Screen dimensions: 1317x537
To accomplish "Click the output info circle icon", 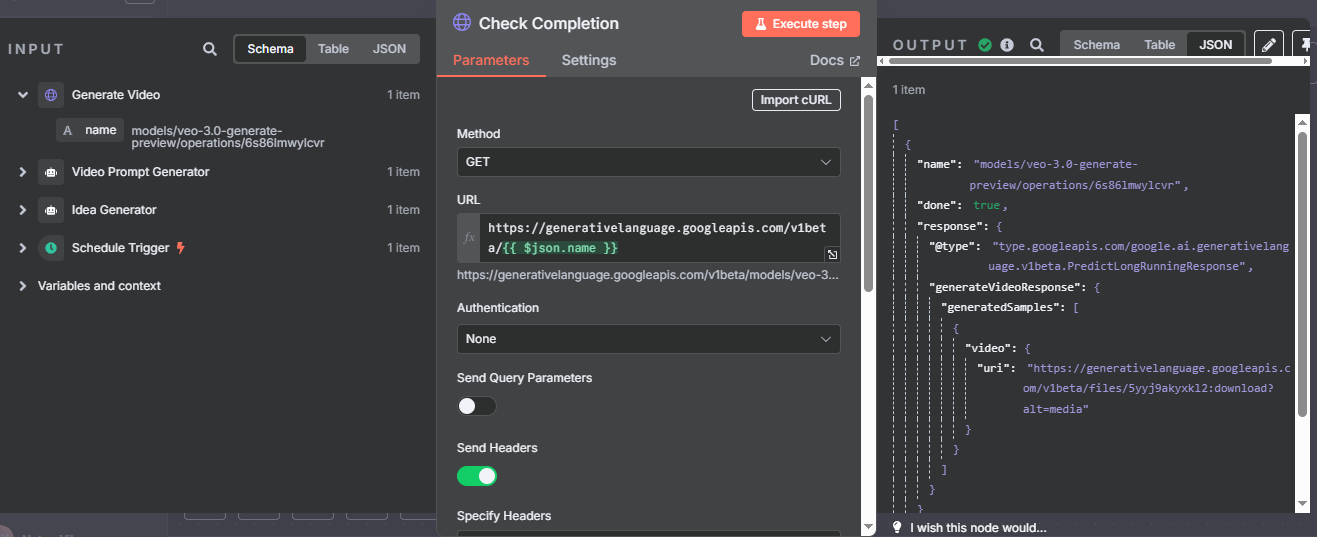I will pos(1007,45).
